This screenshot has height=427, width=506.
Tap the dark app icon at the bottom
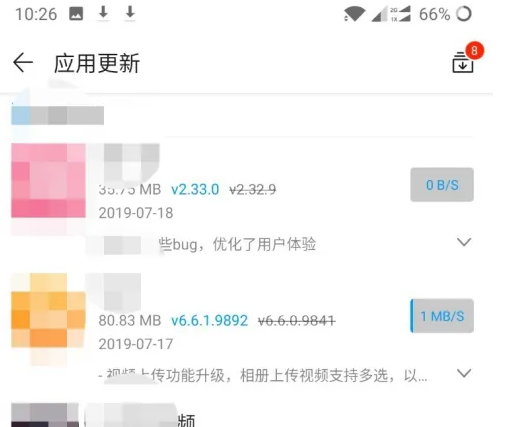click(x=45, y=415)
